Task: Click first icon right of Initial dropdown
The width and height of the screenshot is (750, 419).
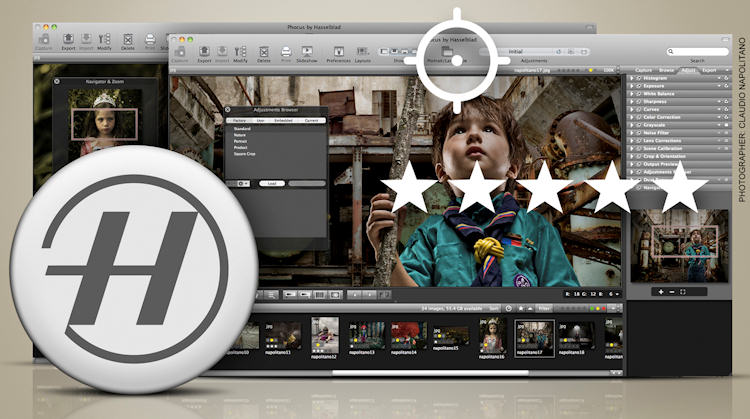Action: [559, 51]
